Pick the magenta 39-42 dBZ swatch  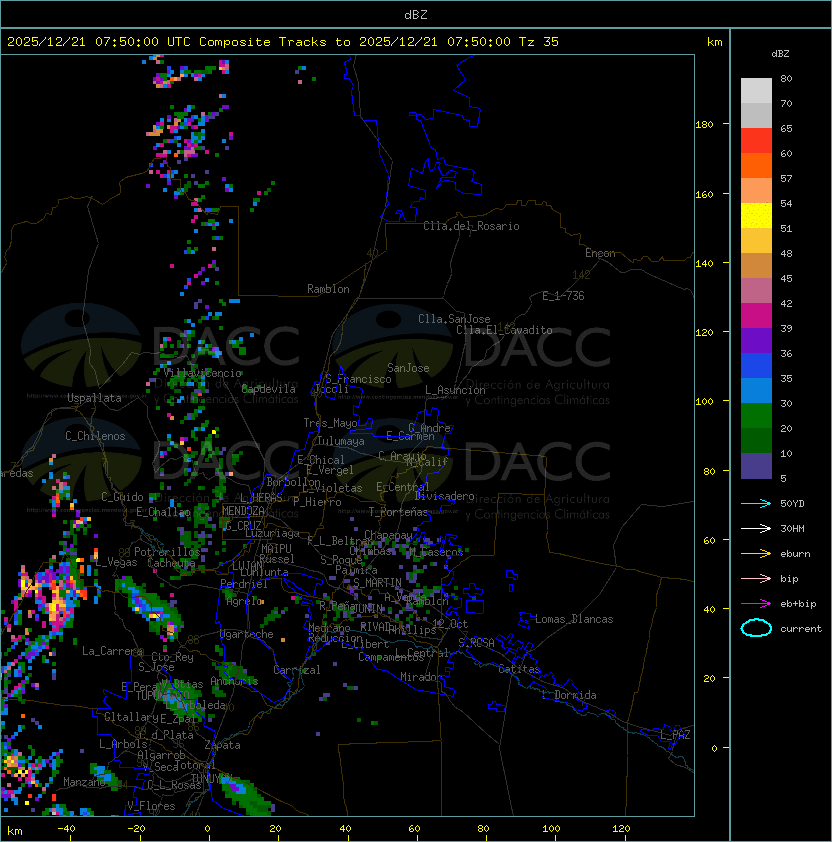pos(756,315)
